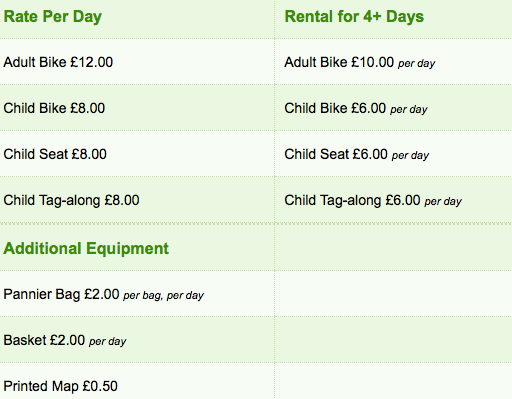Select the Child Bike £8.00 cell
Screen dimensions: 512x399
pyautogui.click(x=137, y=108)
